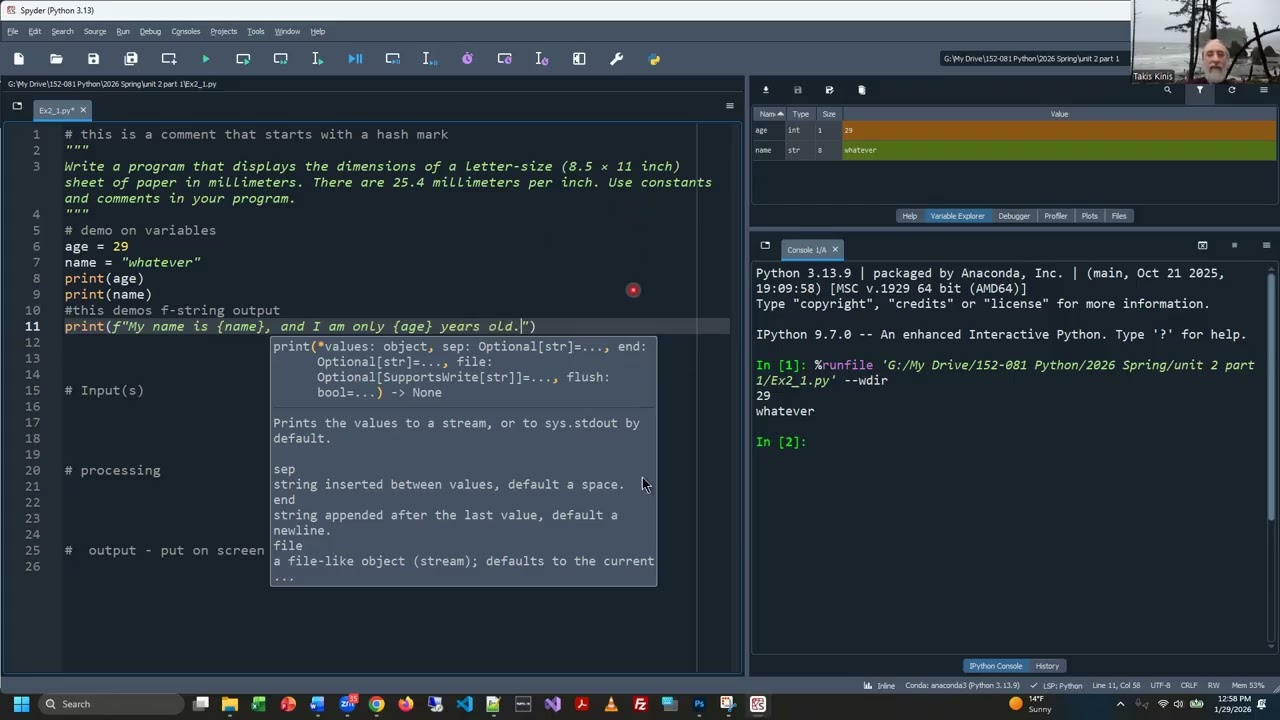Open the Edit menu
The width and height of the screenshot is (1280, 720).
[x=35, y=31]
